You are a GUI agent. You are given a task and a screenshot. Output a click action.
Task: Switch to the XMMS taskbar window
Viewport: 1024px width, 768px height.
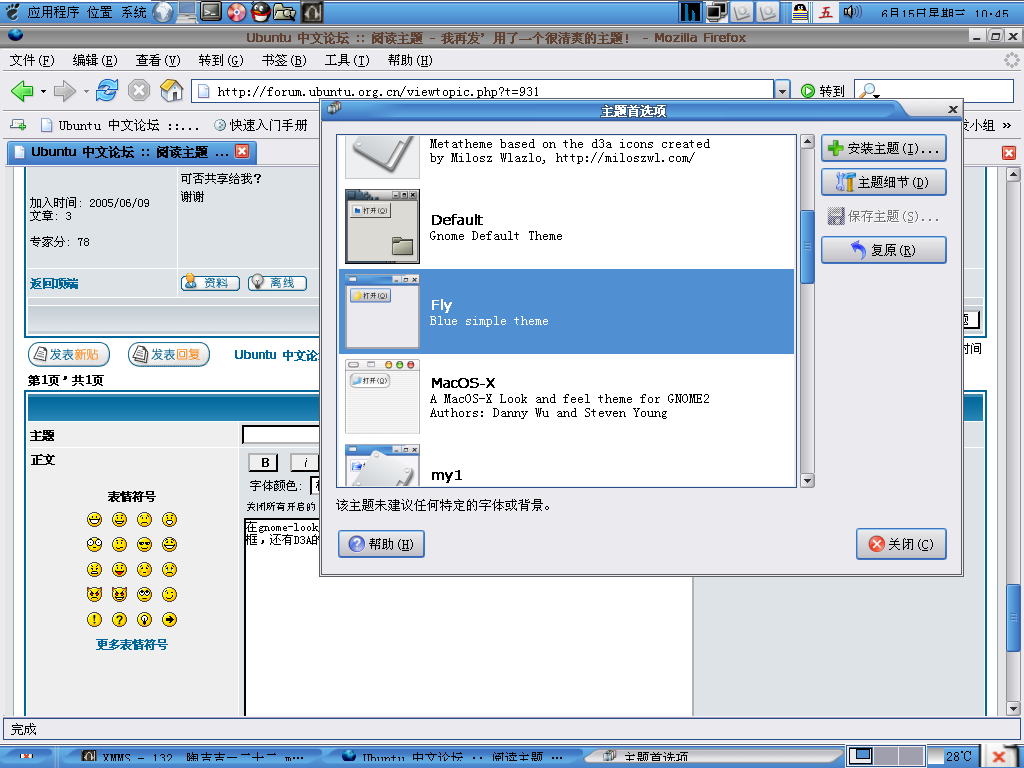191,757
